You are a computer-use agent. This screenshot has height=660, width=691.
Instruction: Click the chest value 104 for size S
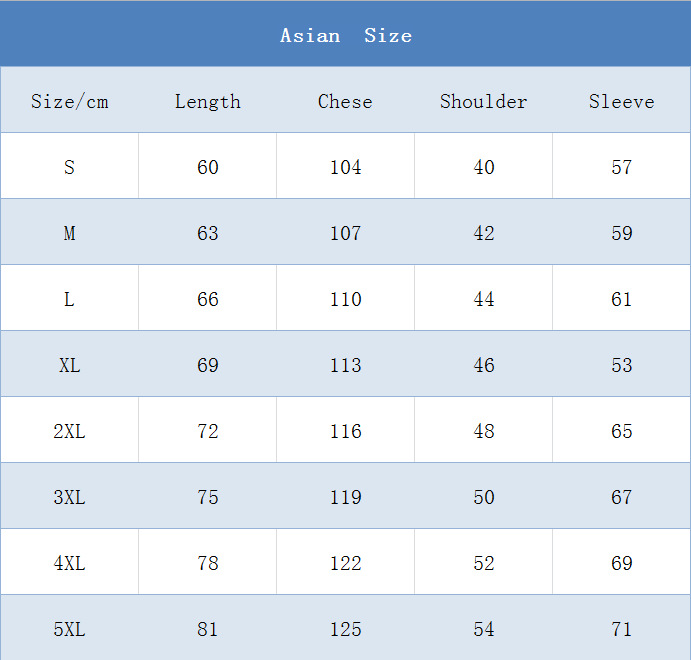345,167
